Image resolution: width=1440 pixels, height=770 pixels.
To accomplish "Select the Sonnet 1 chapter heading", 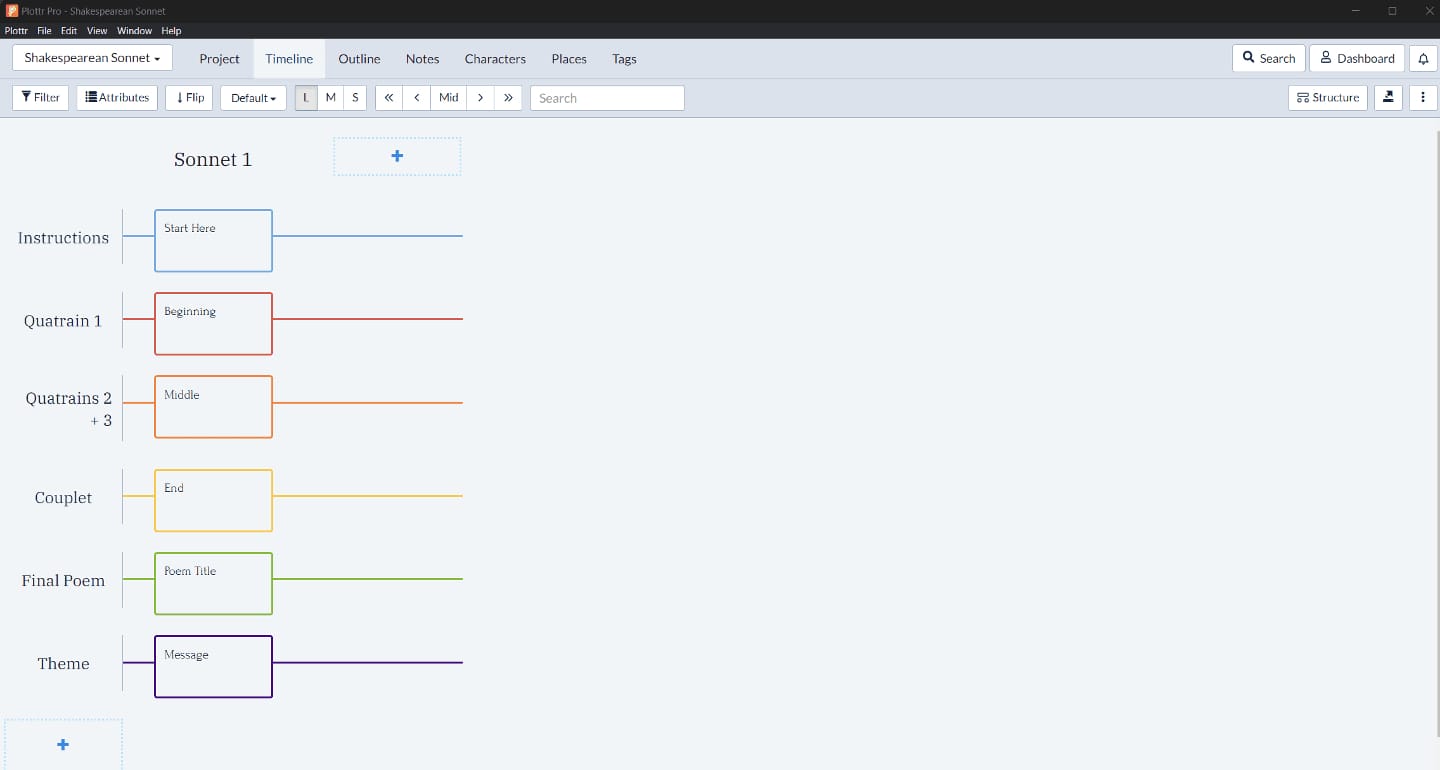I will [x=213, y=159].
